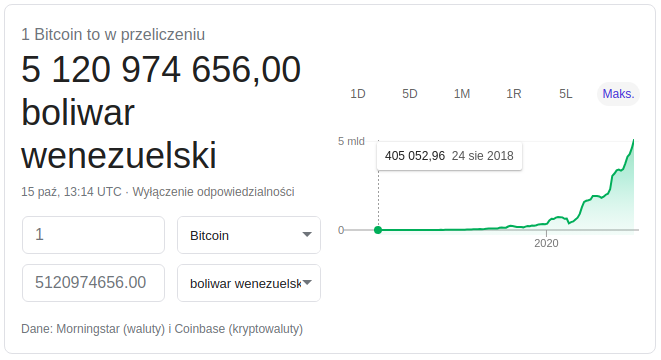Click the green chart marker dot

[378, 230]
